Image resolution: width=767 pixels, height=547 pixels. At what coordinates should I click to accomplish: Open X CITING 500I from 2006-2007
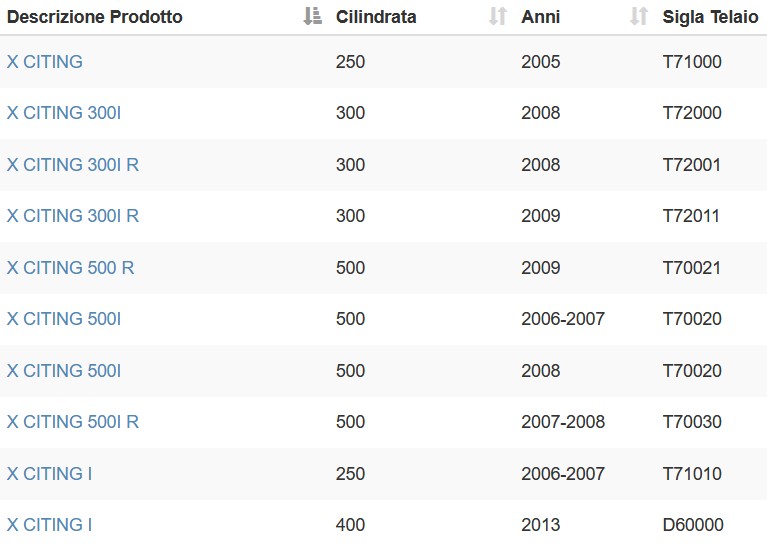point(64,319)
